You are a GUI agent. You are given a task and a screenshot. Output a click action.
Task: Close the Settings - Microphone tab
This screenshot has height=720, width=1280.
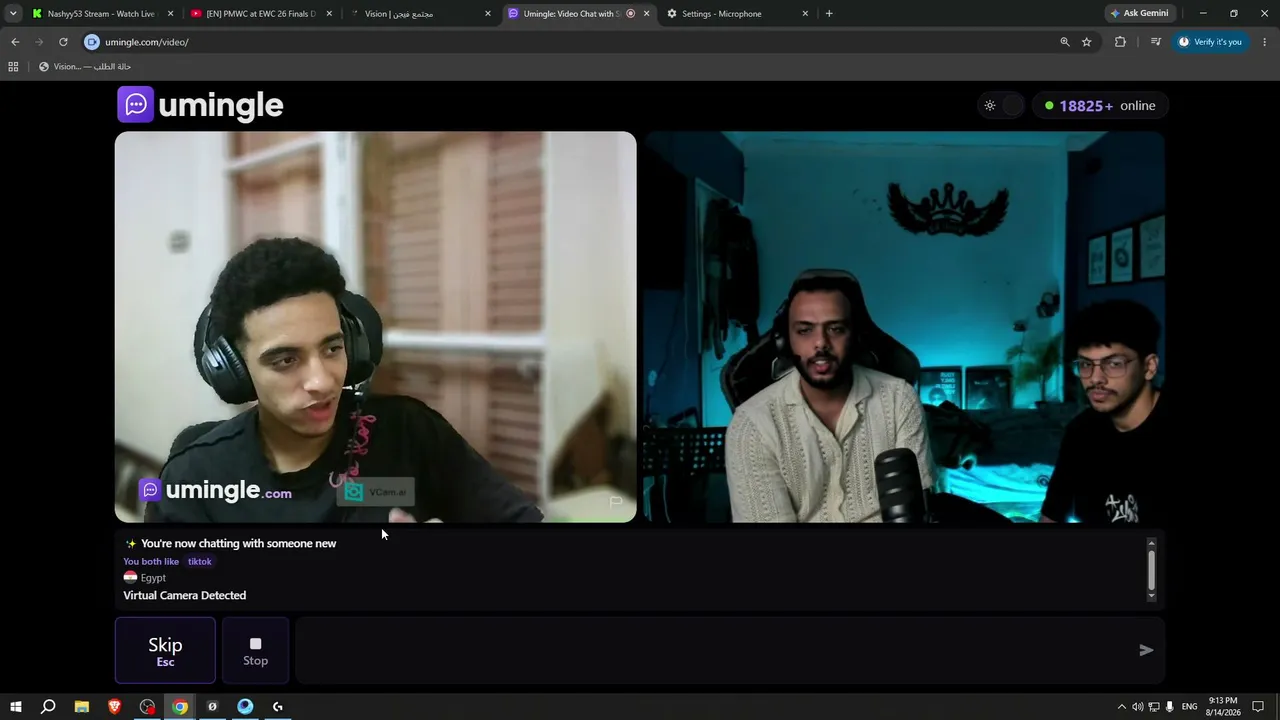[805, 14]
